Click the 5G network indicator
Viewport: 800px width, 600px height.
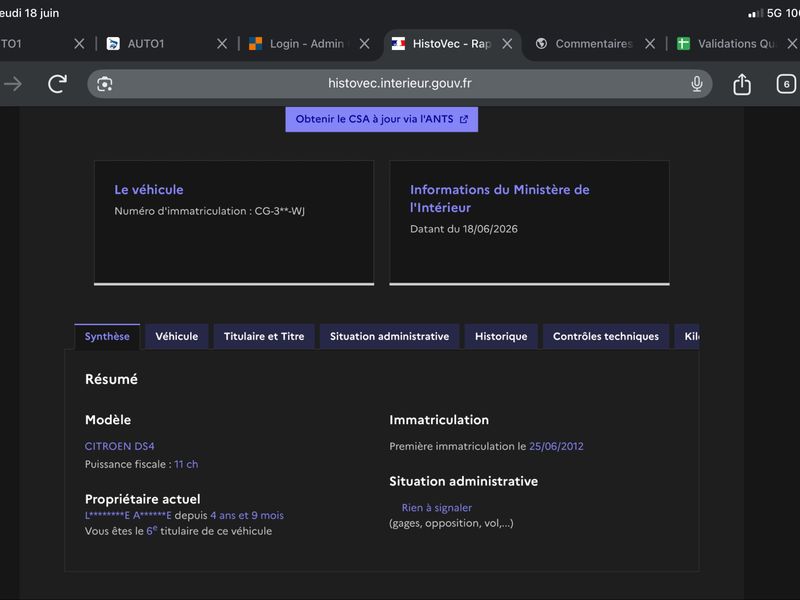click(774, 13)
